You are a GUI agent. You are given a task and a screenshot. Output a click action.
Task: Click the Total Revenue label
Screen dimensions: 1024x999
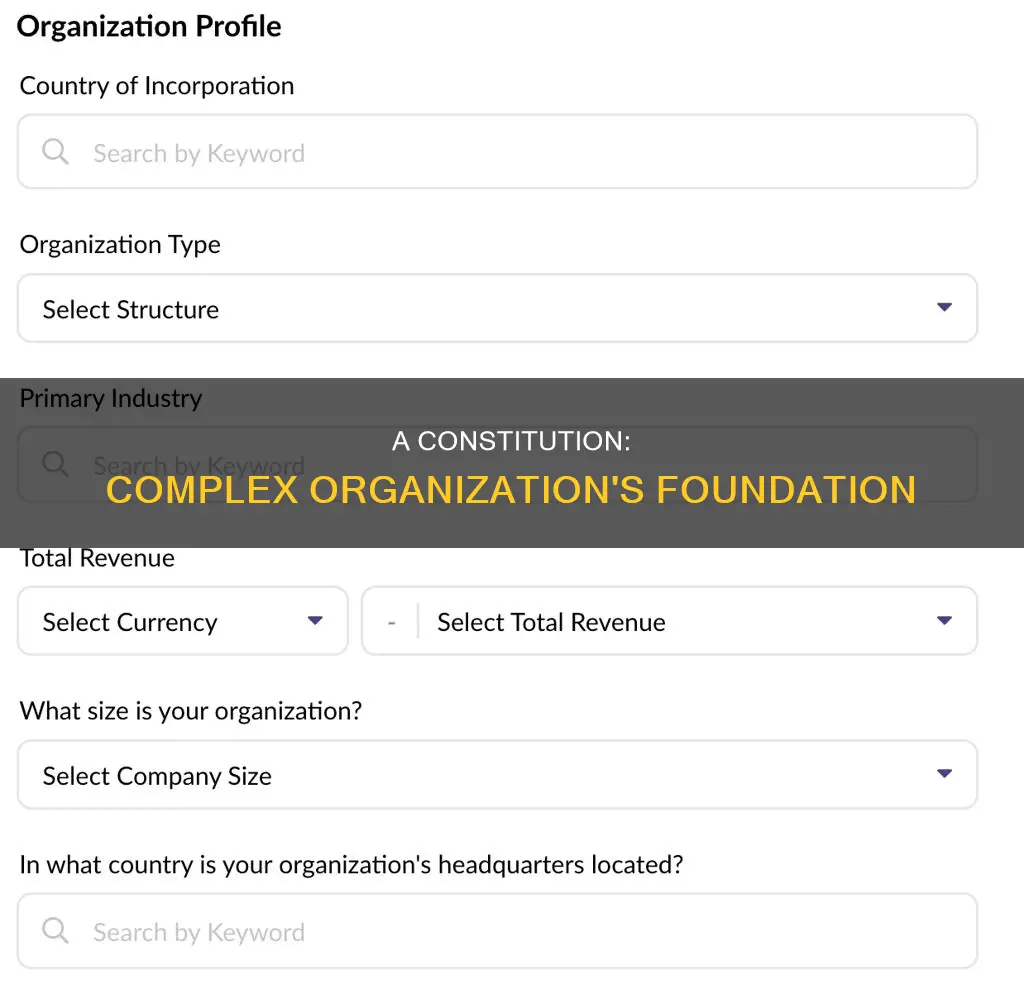[97, 558]
